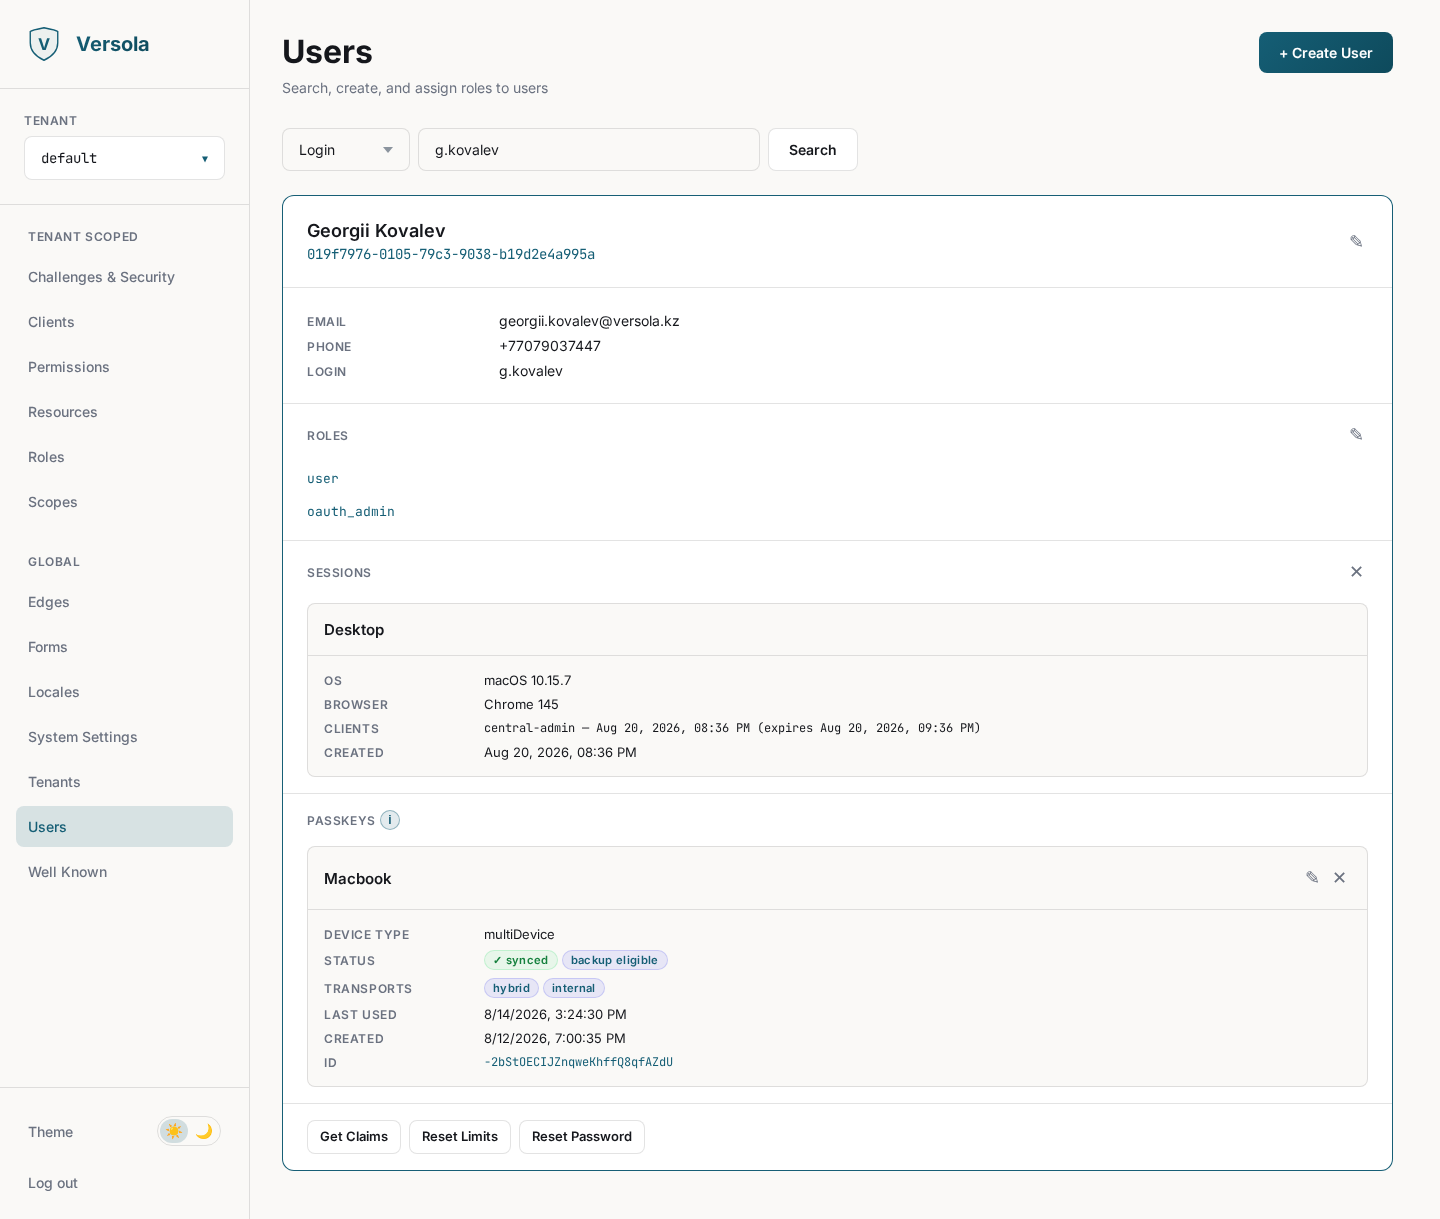Open the Login search-type dropdown
Image resolution: width=1440 pixels, height=1219 pixels.
click(x=346, y=150)
